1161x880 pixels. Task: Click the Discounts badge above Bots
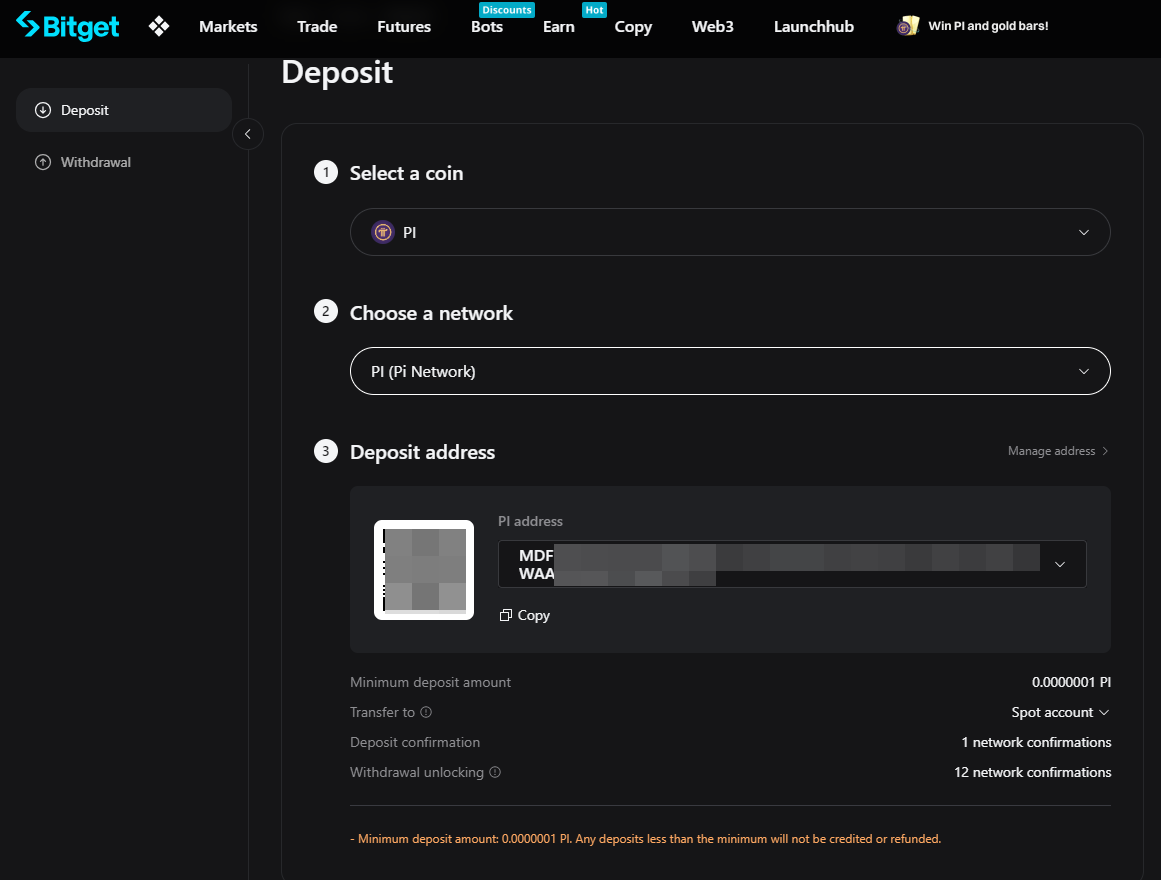507,10
